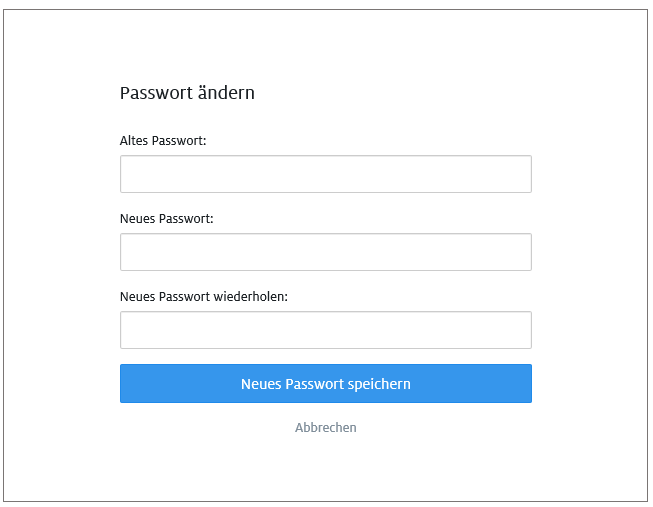
Task: Select the Neues Passwort wiederholen input field
Action: point(325,330)
